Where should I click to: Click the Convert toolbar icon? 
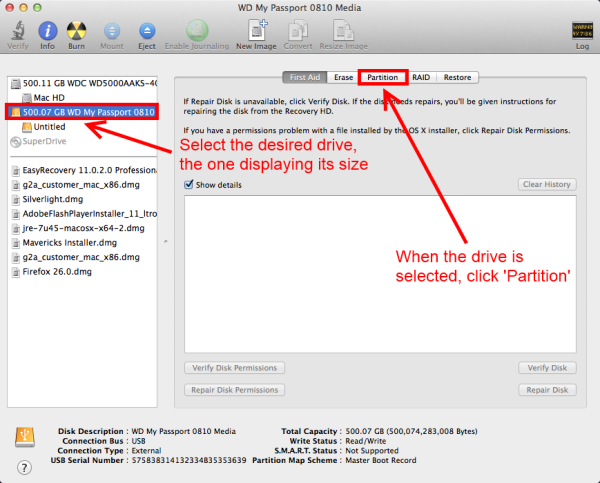point(298,30)
